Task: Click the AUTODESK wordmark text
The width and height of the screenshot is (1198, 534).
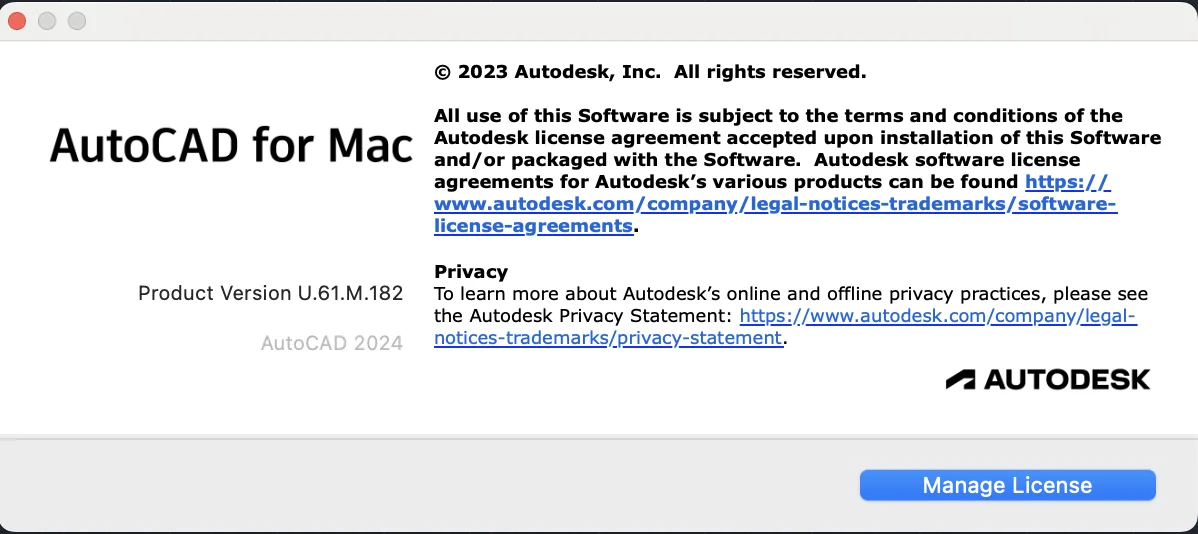Action: coord(1067,380)
